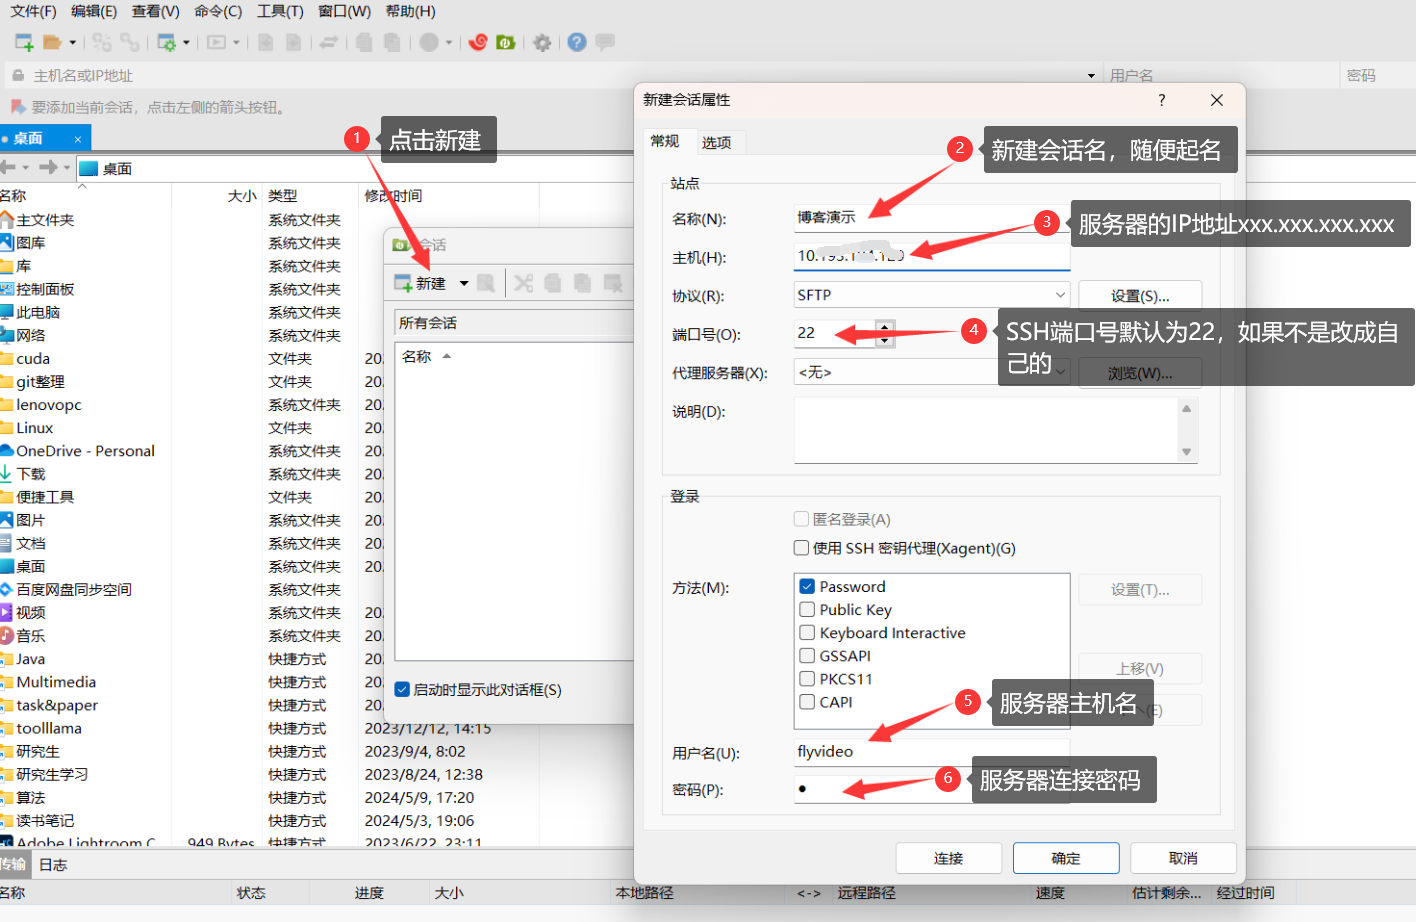Viewport: 1416px width, 922px height.
Task: Check the Public Key method checkbox
Action: pos(807,609)
